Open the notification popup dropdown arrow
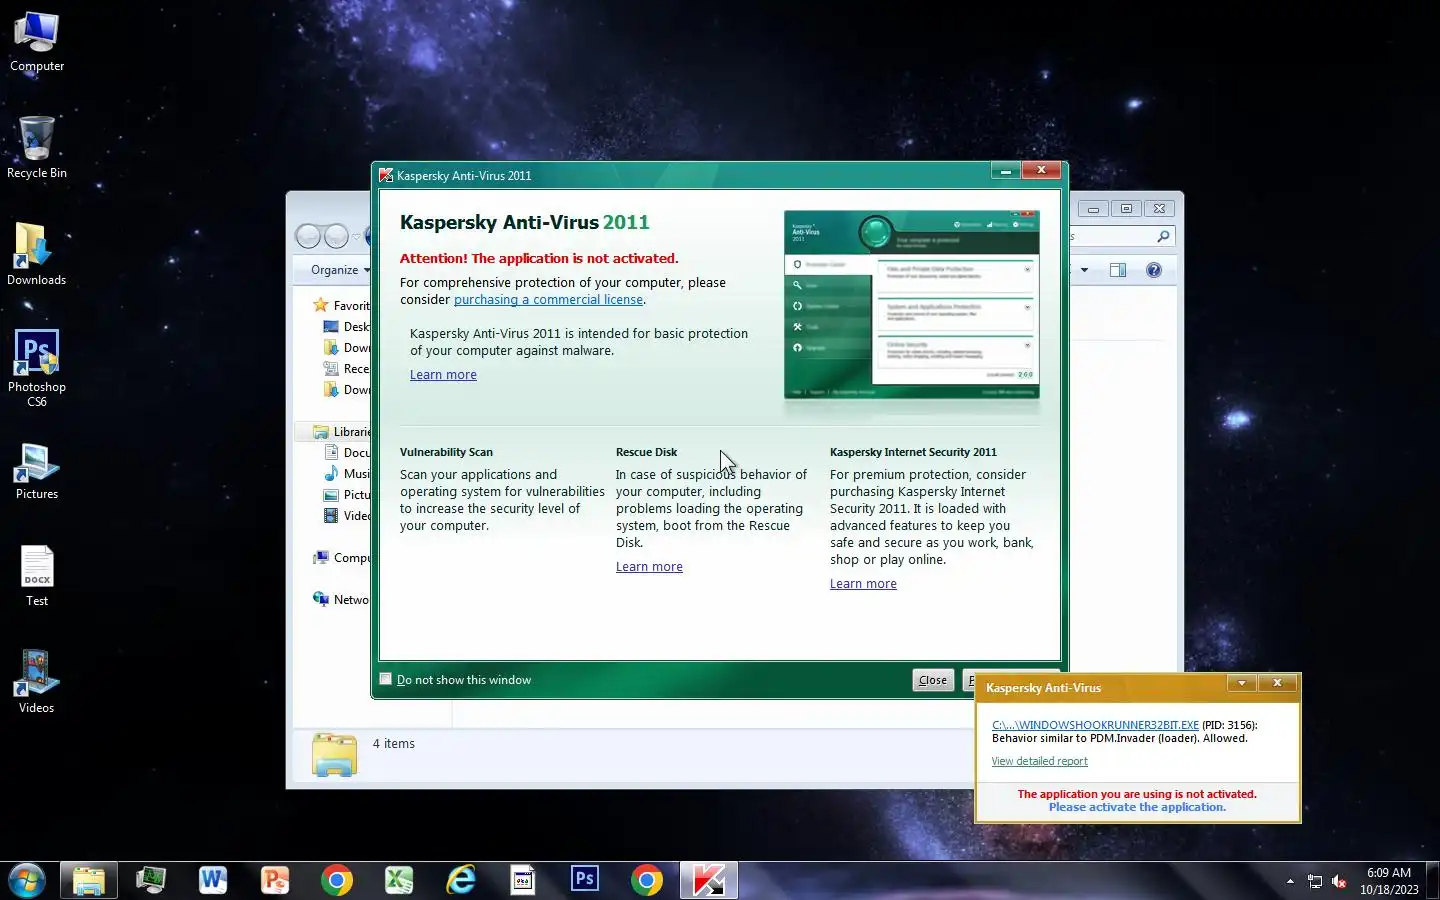1440x900 pixels. coord(1242,683)
